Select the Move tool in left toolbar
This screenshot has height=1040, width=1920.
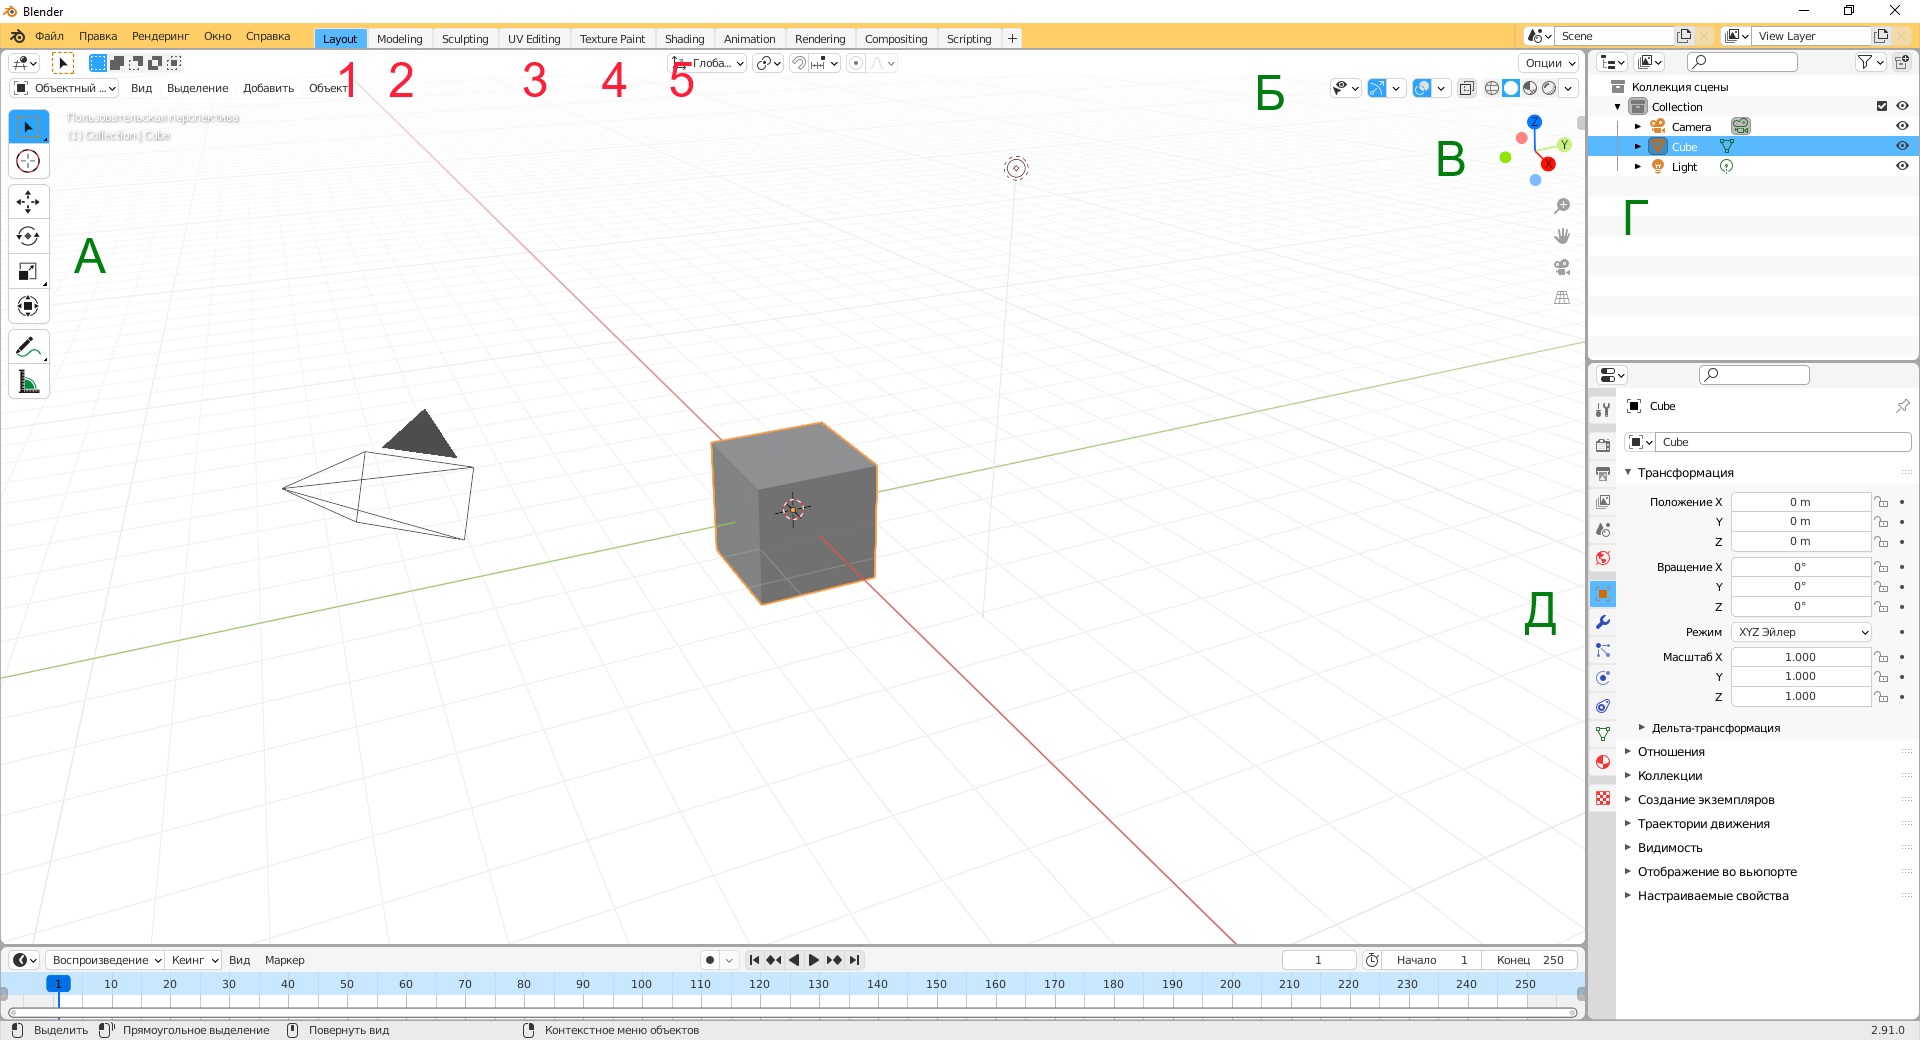28,202
